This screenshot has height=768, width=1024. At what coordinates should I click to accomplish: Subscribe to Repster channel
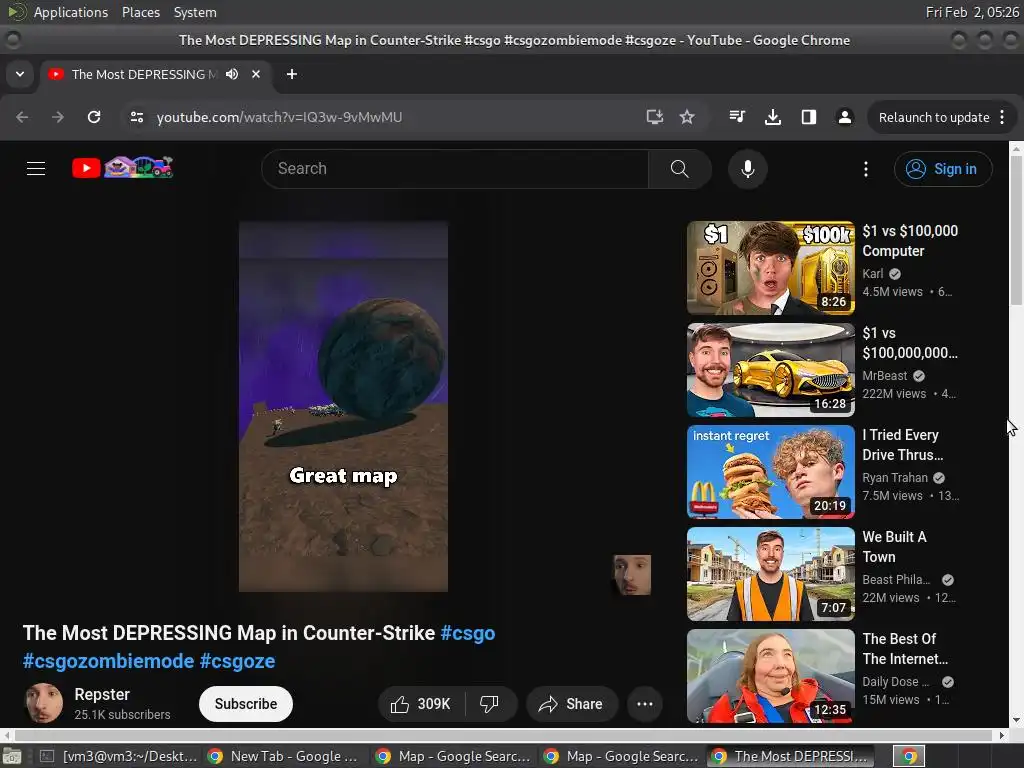pos(246,704)
